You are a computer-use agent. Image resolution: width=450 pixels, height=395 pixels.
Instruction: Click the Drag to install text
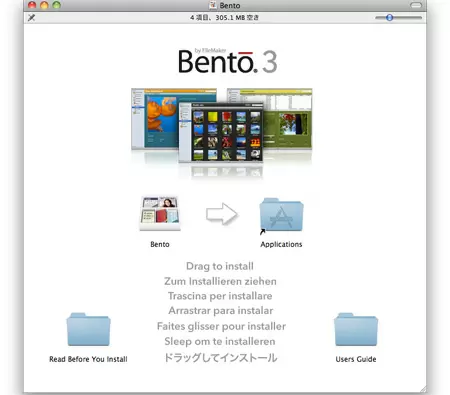click(220, 266)
